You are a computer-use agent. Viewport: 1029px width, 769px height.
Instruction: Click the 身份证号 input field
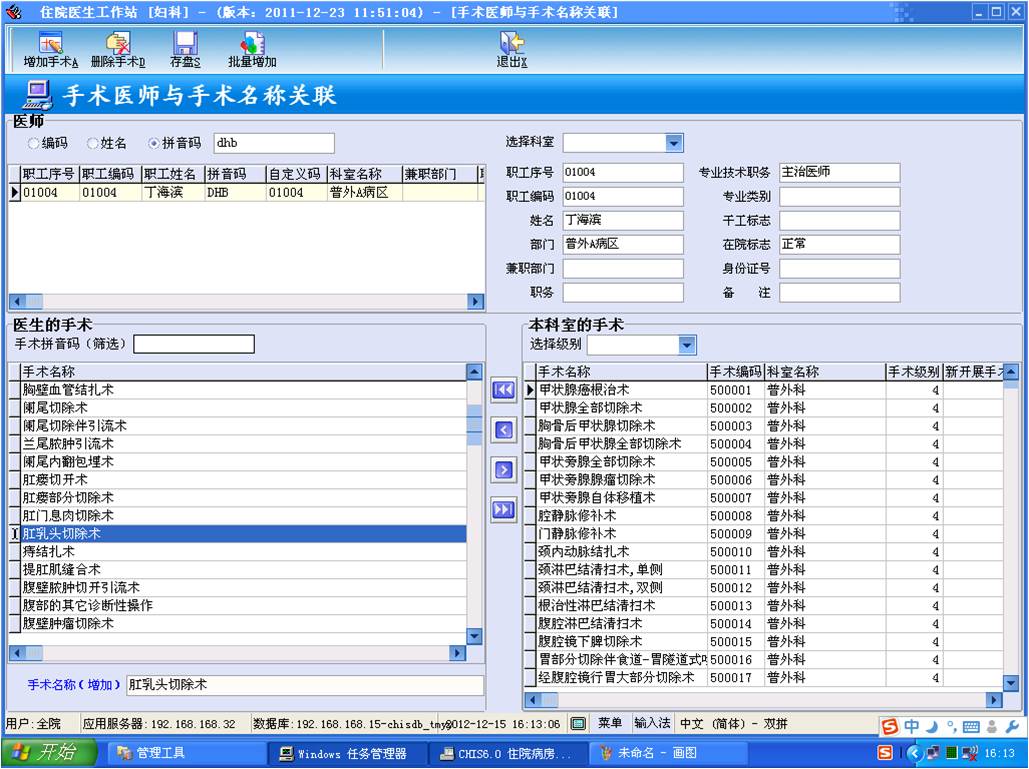click(839, 268)
